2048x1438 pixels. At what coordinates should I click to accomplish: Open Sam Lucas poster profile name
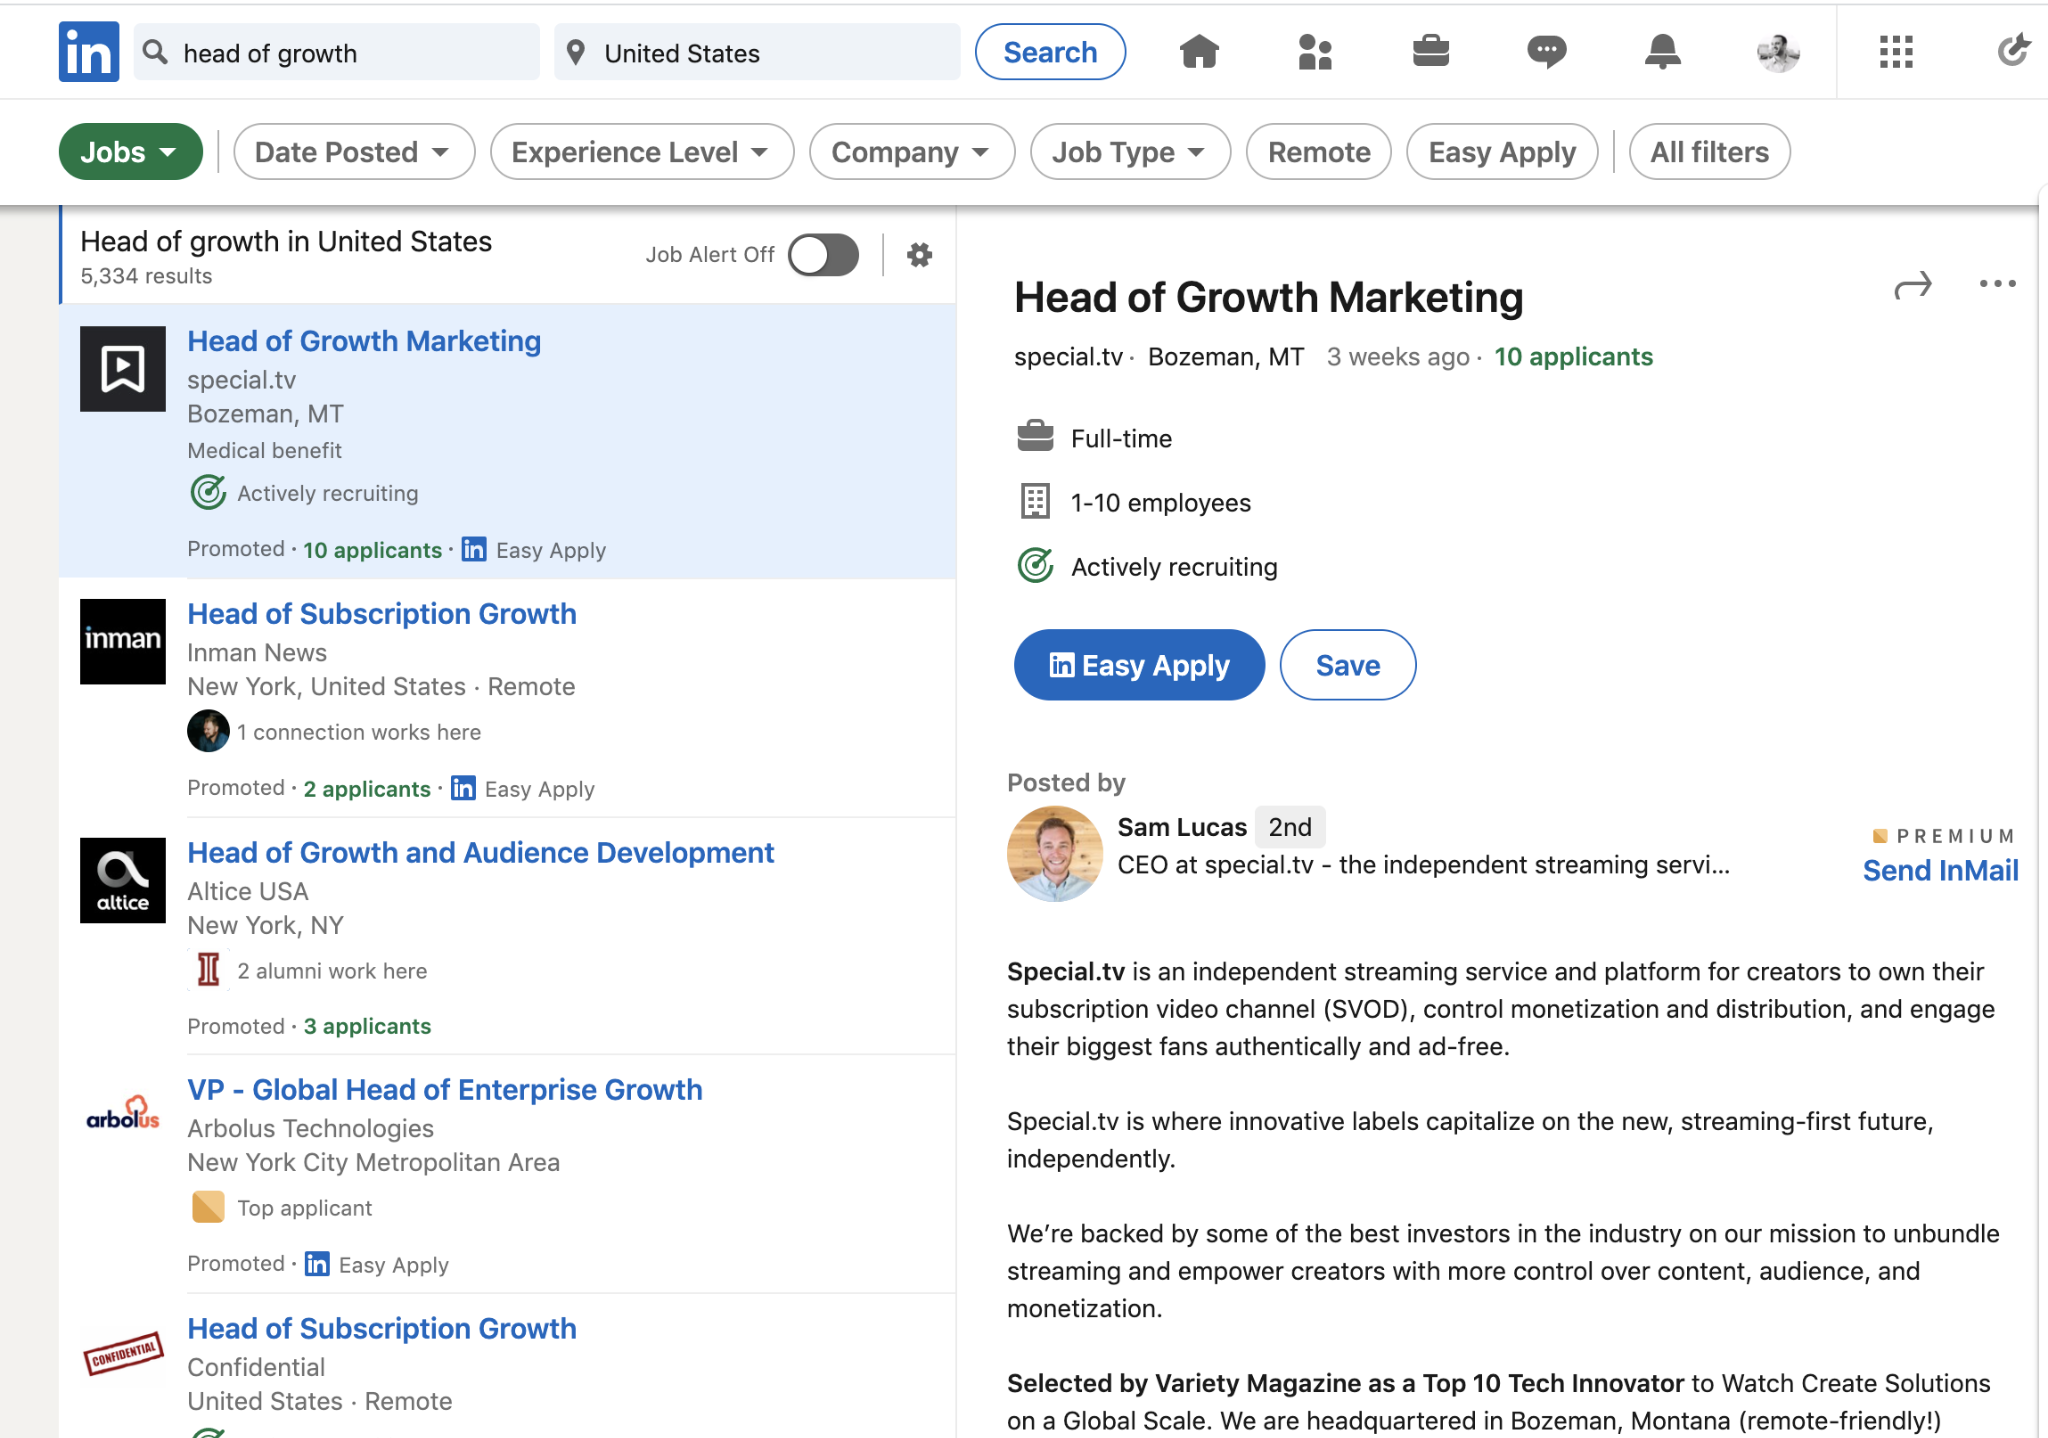click(x=1182, y=827)
